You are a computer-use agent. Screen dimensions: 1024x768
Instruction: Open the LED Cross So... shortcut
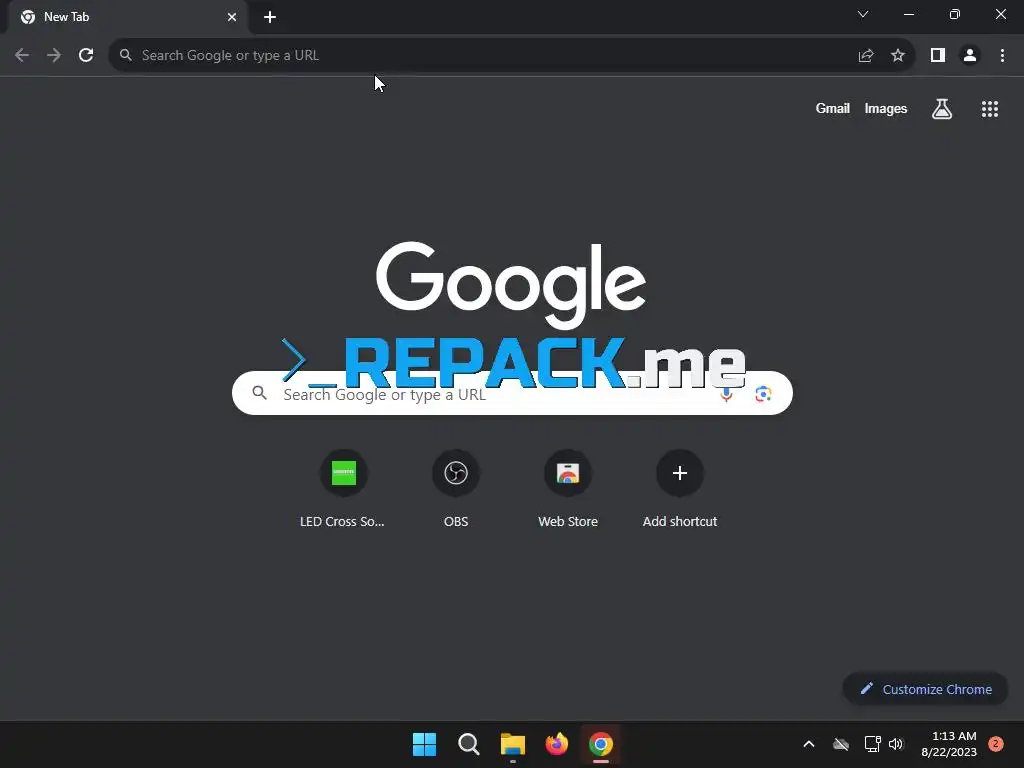point(344,488)
